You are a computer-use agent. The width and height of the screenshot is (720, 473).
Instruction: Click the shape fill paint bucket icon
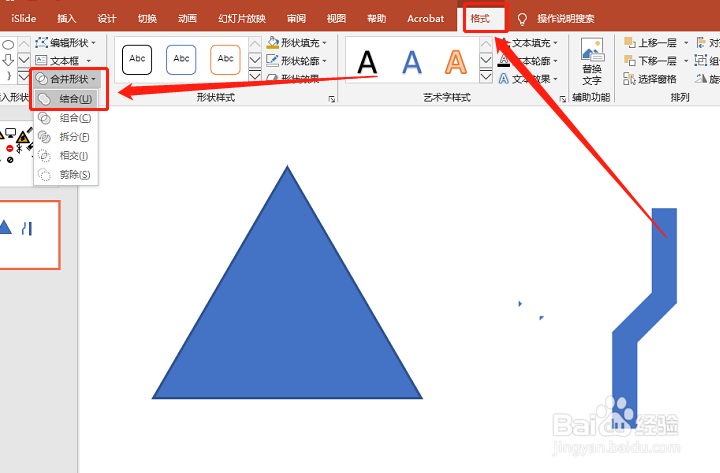(273, 42)
